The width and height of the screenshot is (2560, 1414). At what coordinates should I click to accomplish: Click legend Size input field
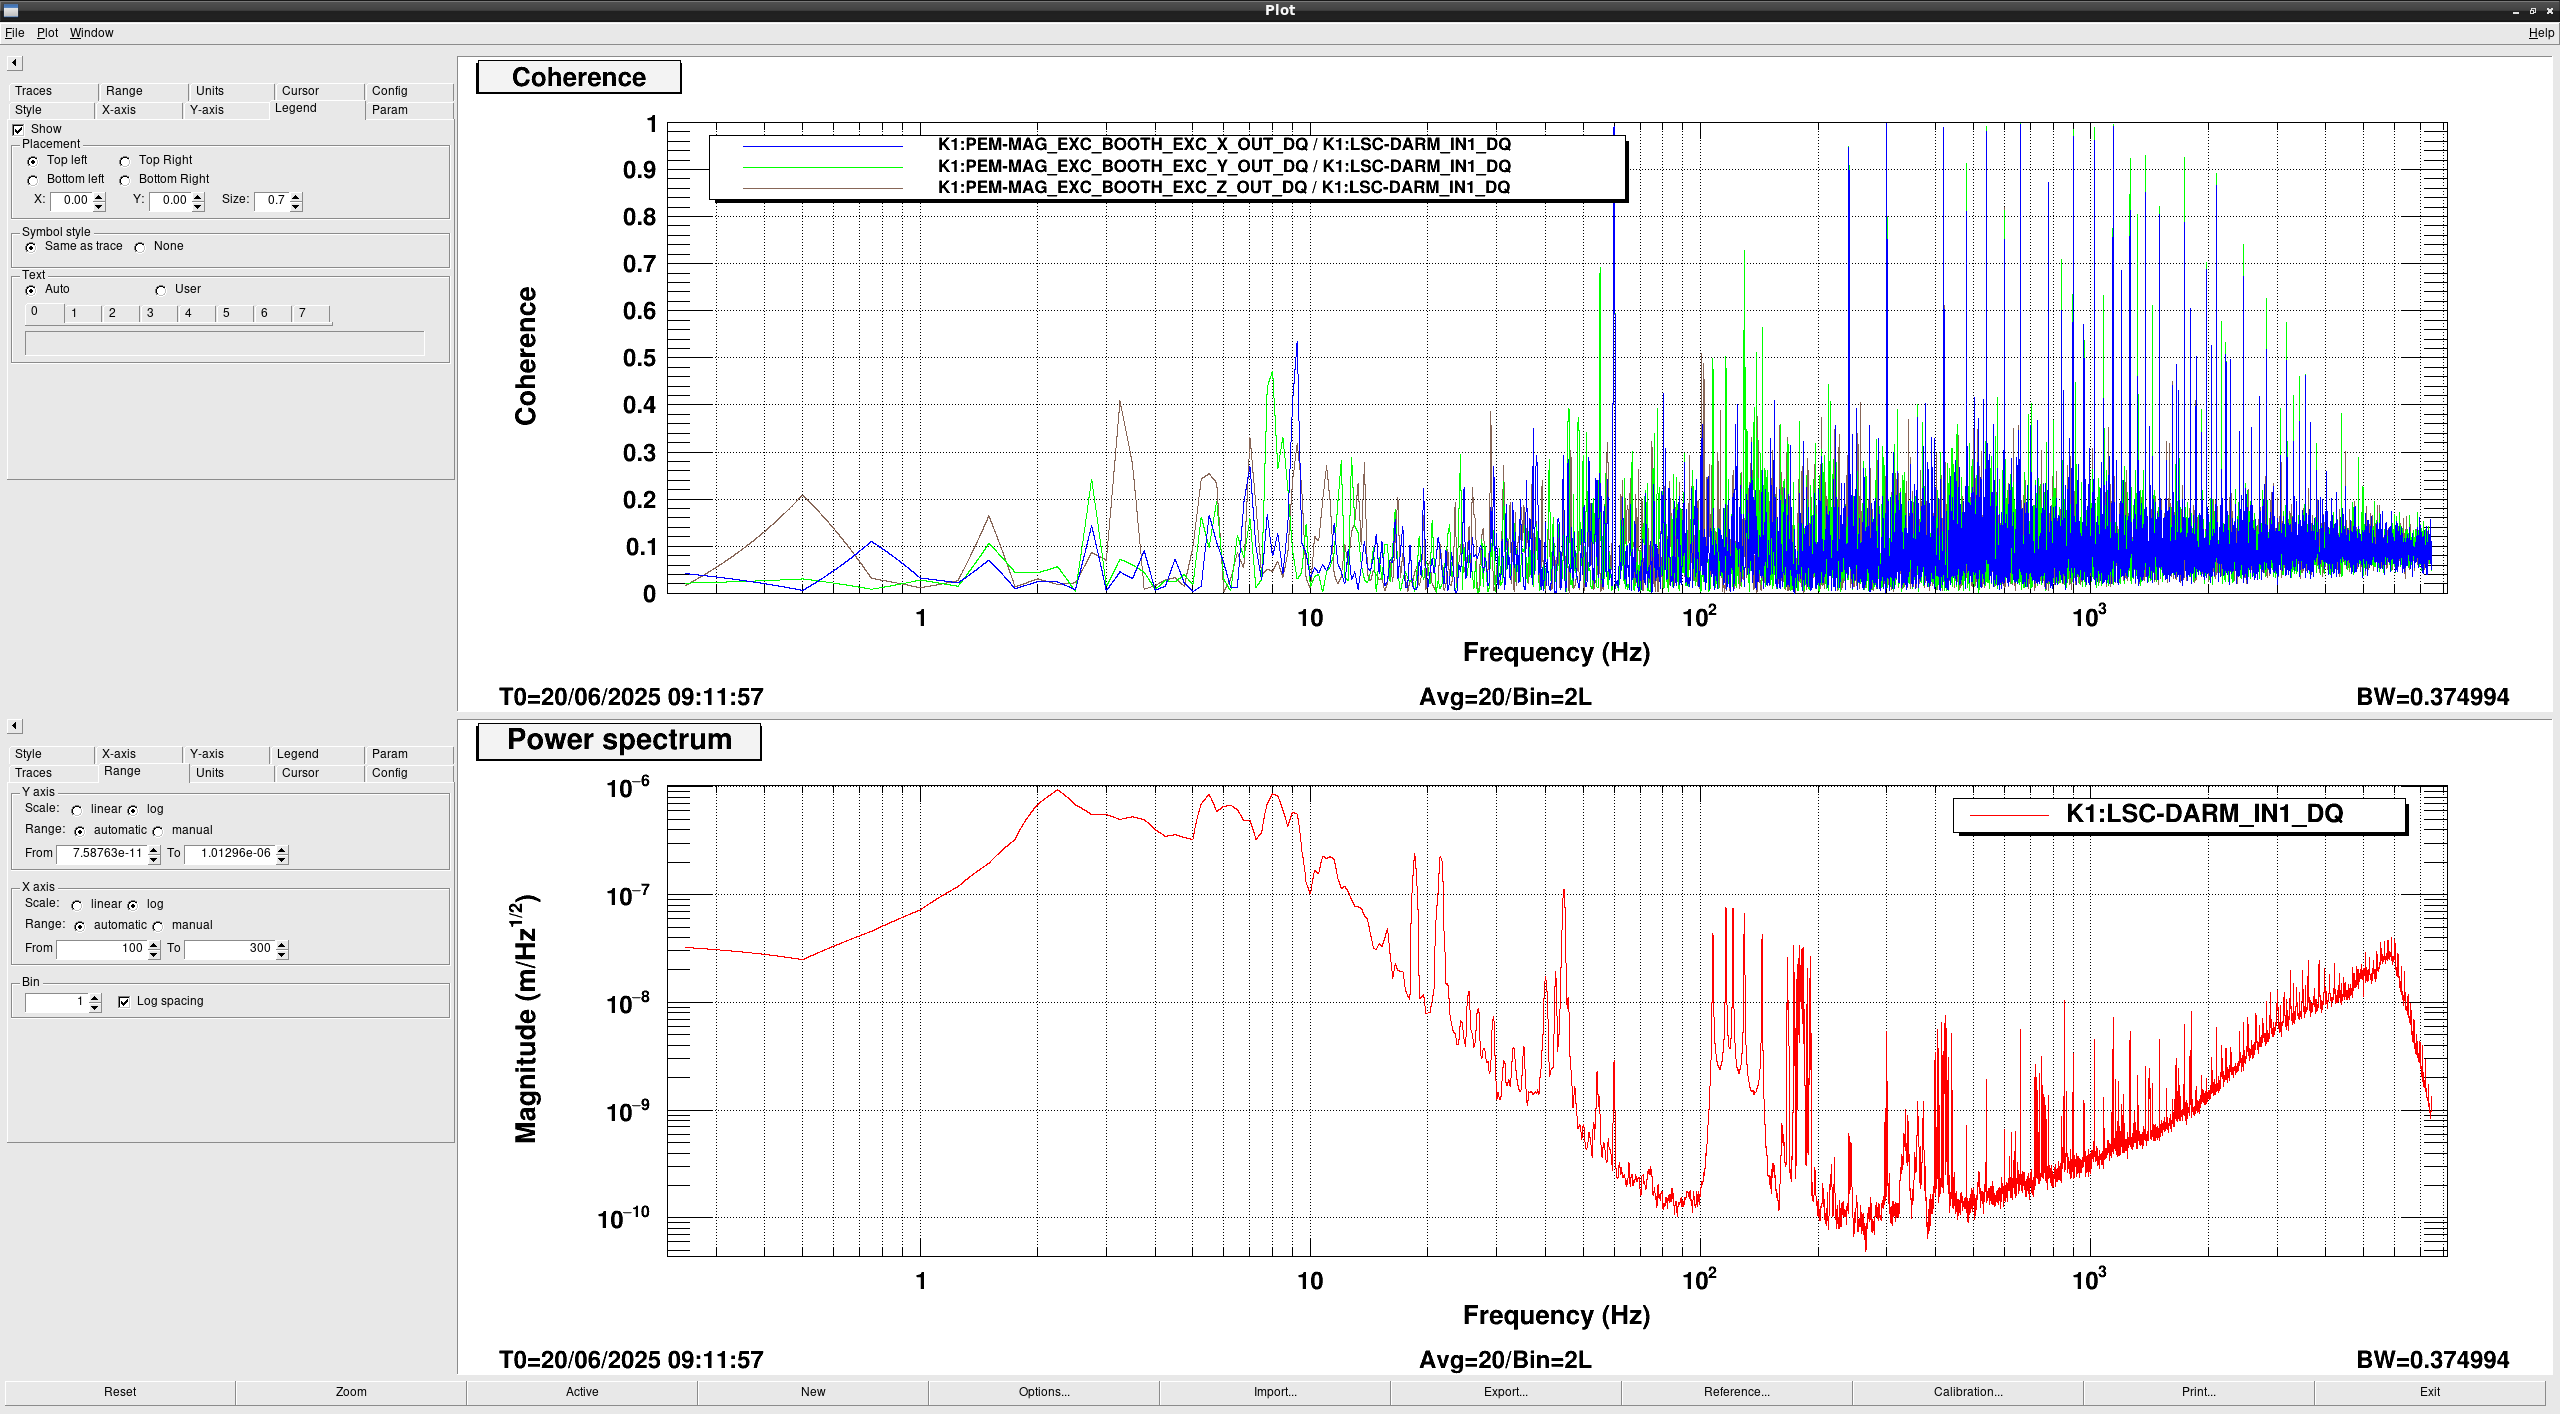coord(272,201)
